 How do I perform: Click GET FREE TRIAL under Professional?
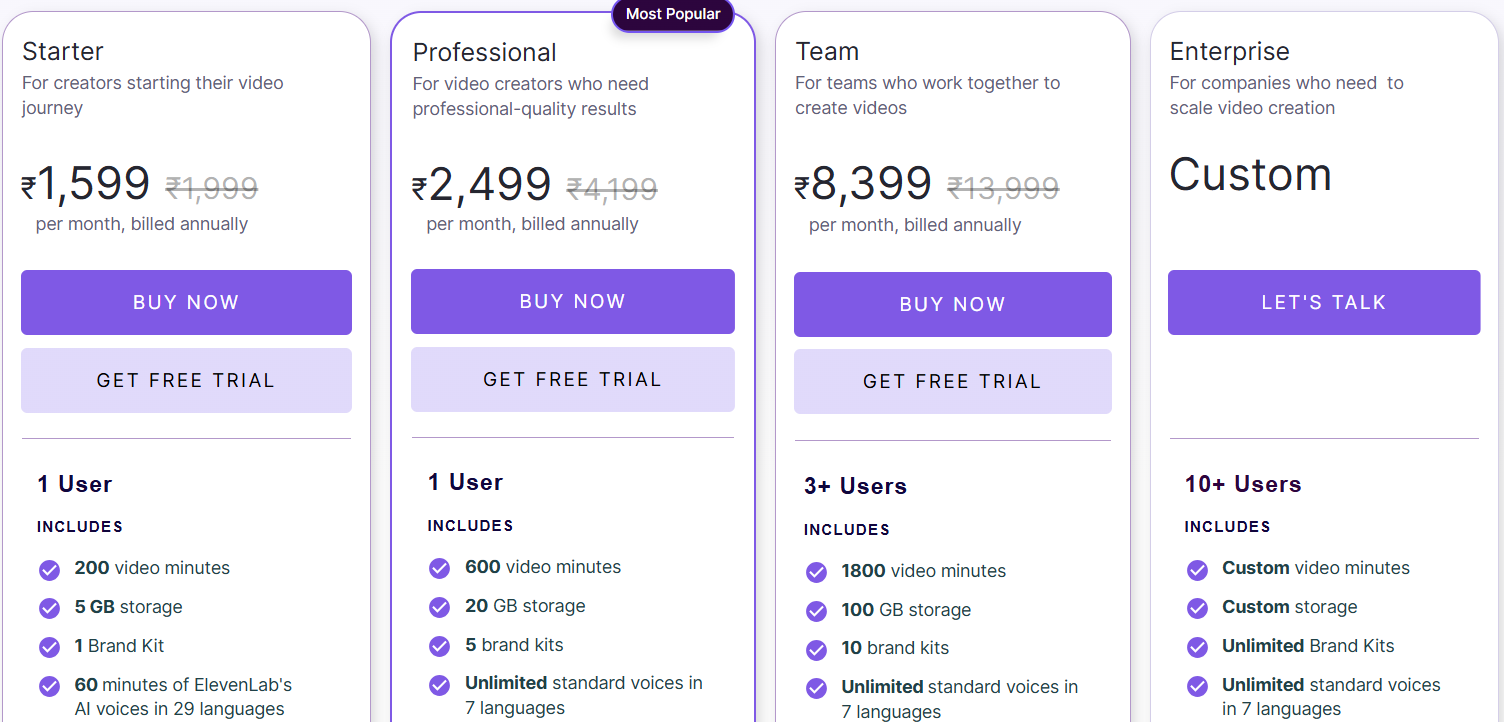click(x=572, y=379)
